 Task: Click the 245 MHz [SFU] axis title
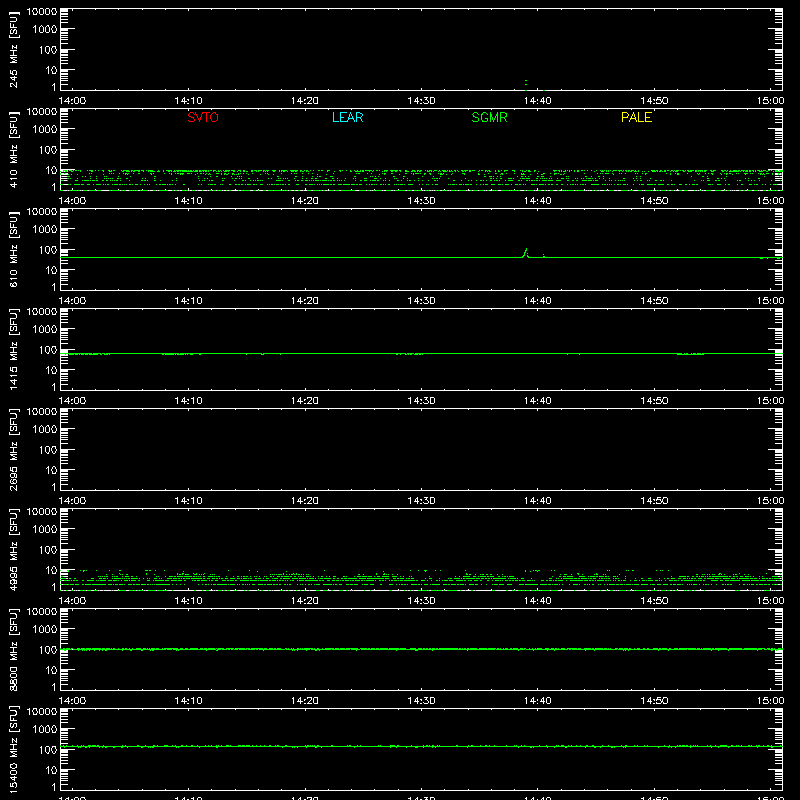[x=13, y=49]
